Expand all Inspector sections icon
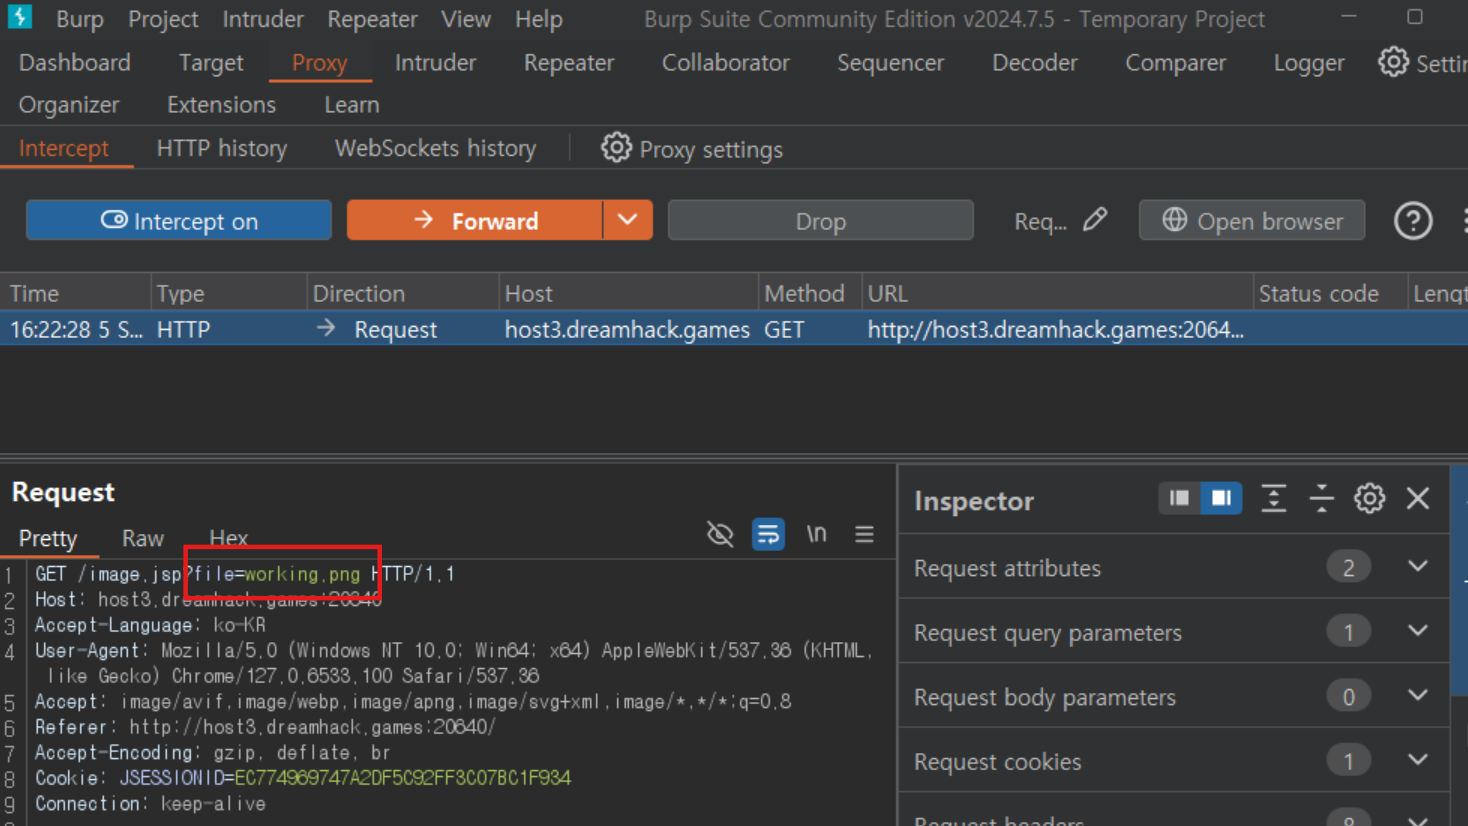 (x=1273, y=498)
